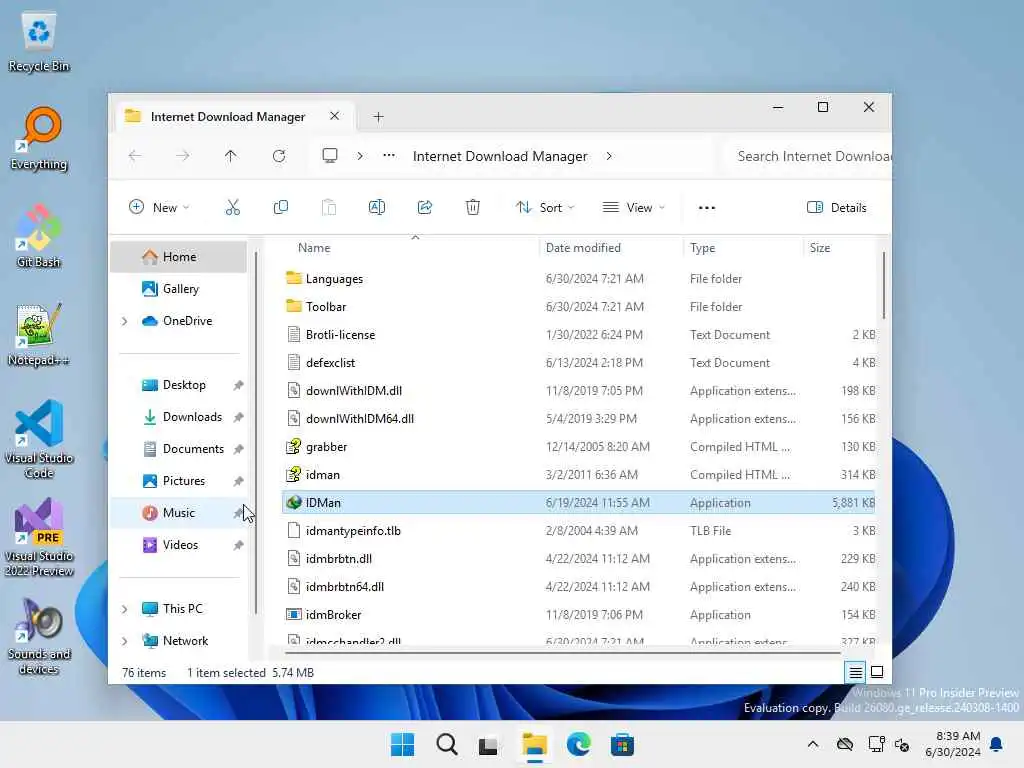Navigate forward with the forward arrow
The image size is (1024, 768).
(183, 156)
